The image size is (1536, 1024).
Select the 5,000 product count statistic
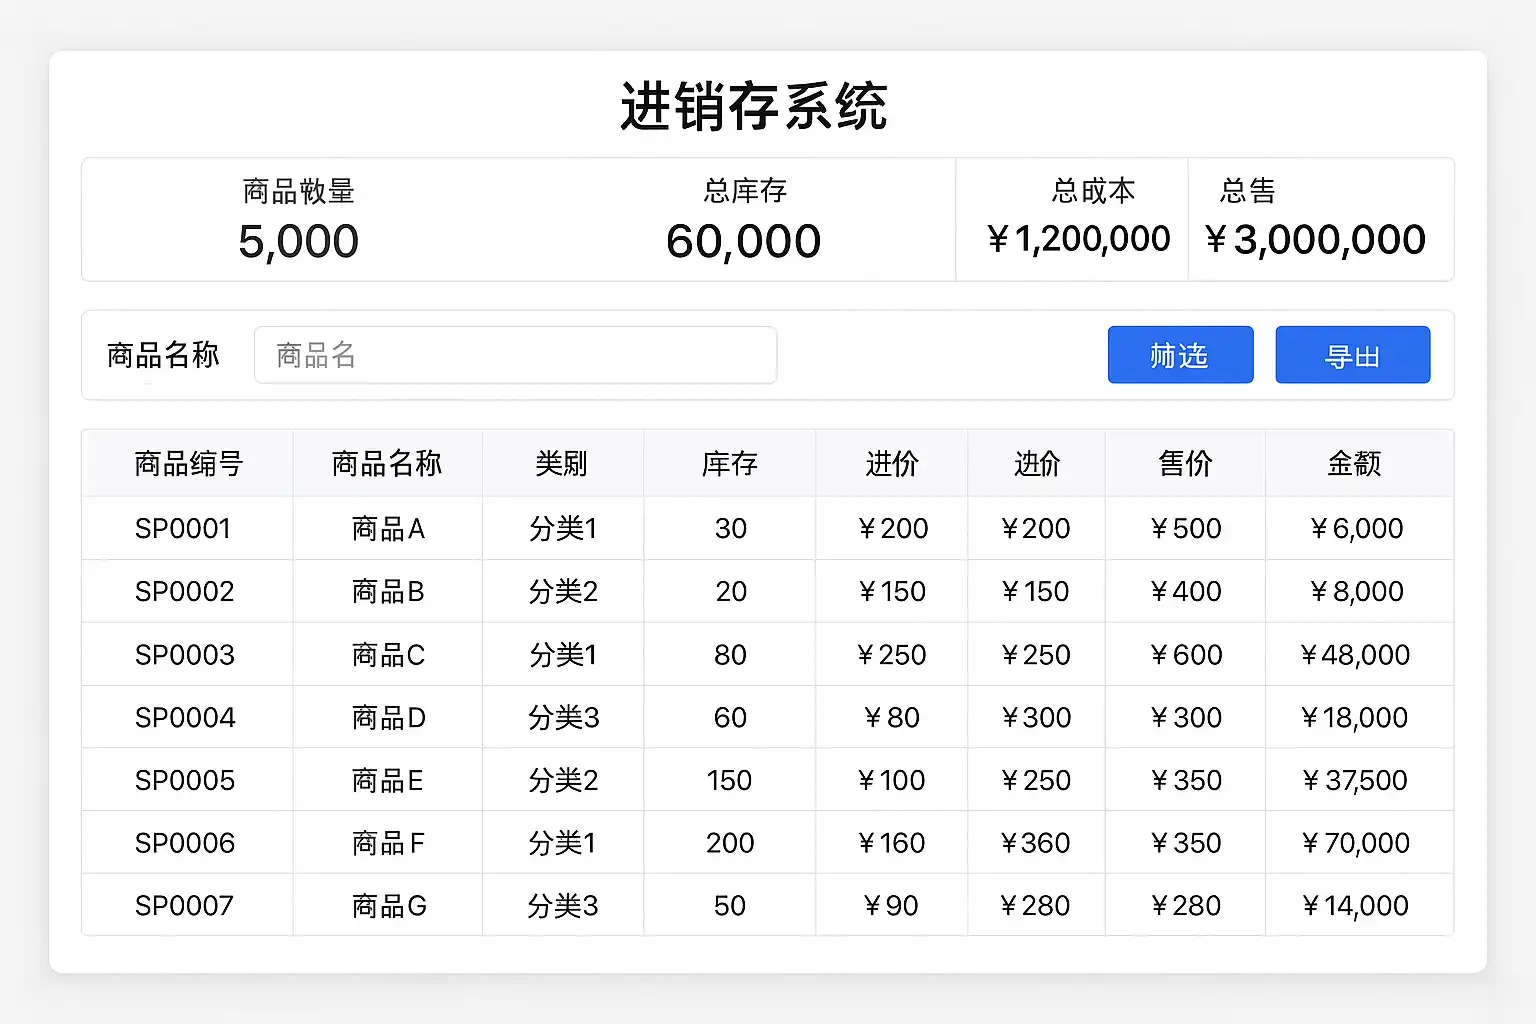[298, 241]
